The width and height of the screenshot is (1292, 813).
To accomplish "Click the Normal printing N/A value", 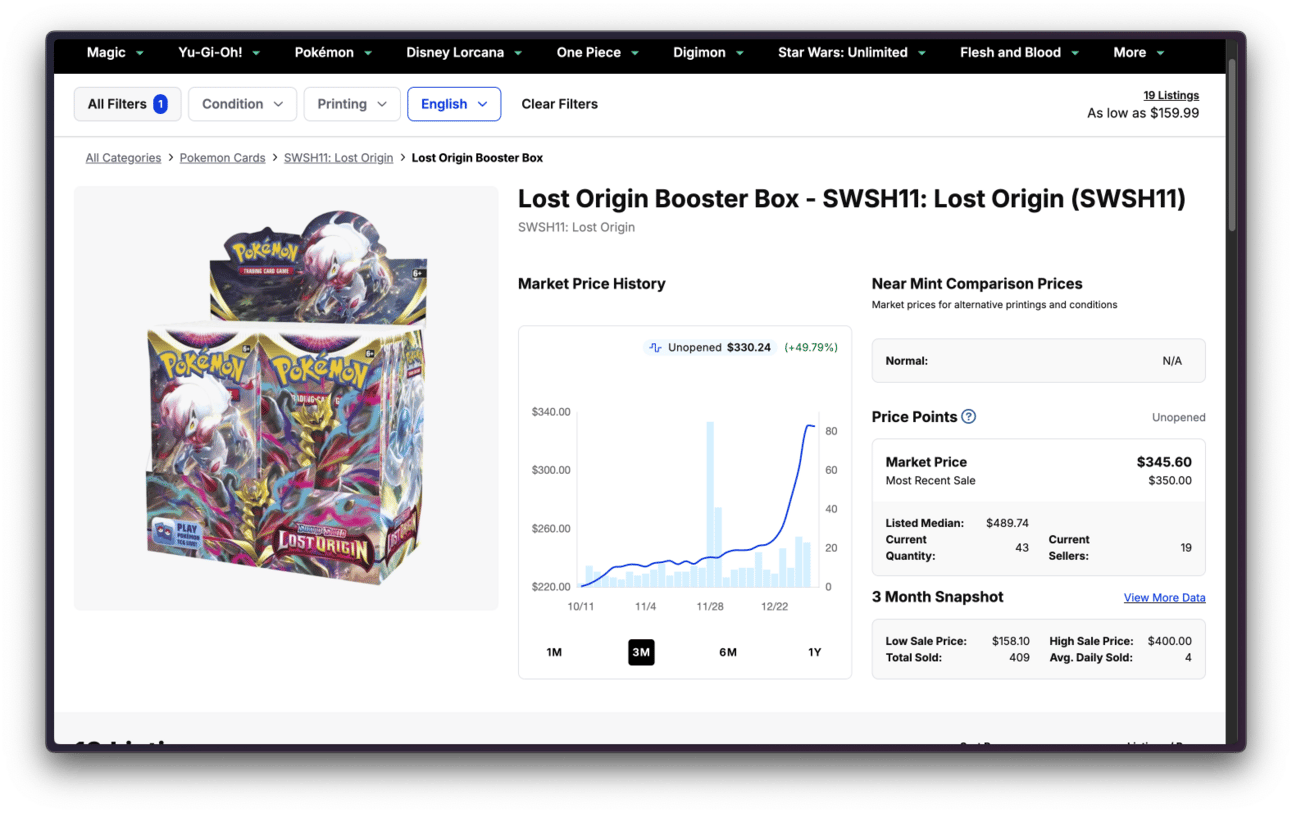I will click(x=1172, y=361).
